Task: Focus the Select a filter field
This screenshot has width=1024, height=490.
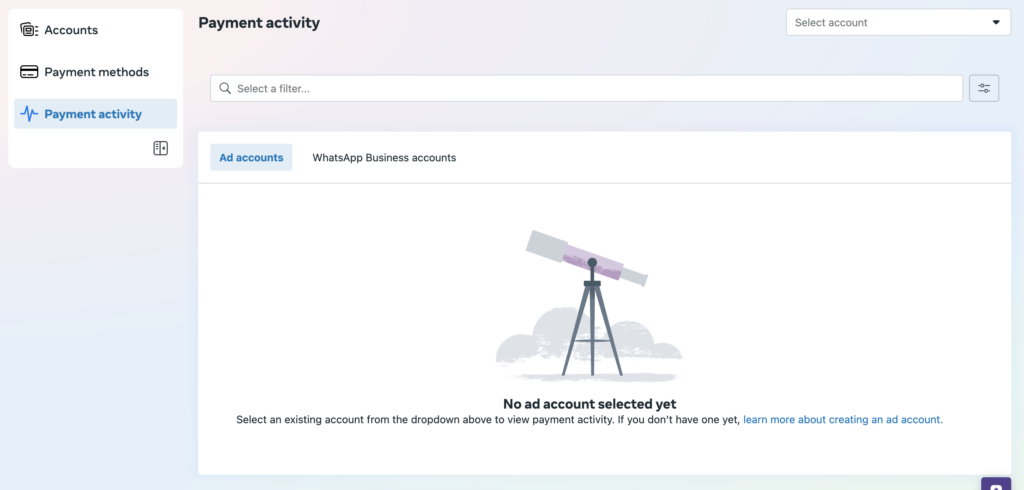Action: point(586,88)
